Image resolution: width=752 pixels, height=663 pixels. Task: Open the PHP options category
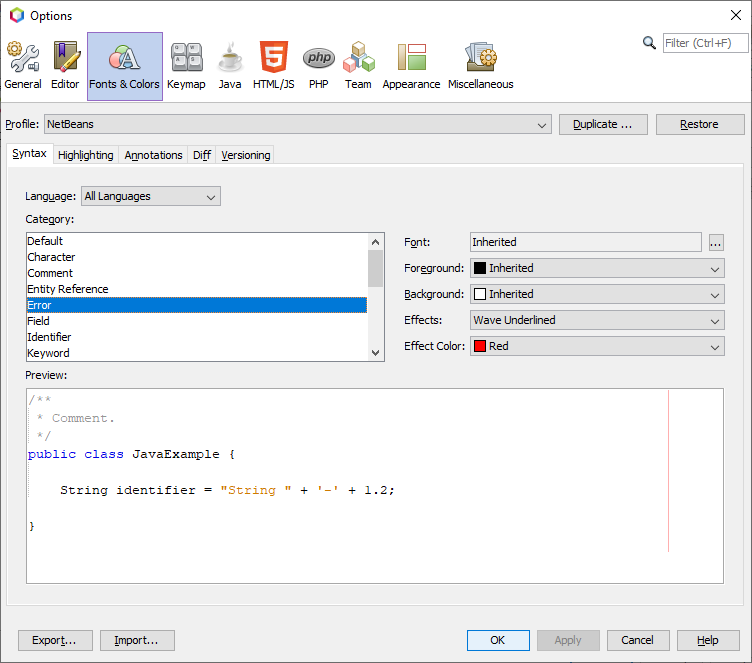click(318, 66)
